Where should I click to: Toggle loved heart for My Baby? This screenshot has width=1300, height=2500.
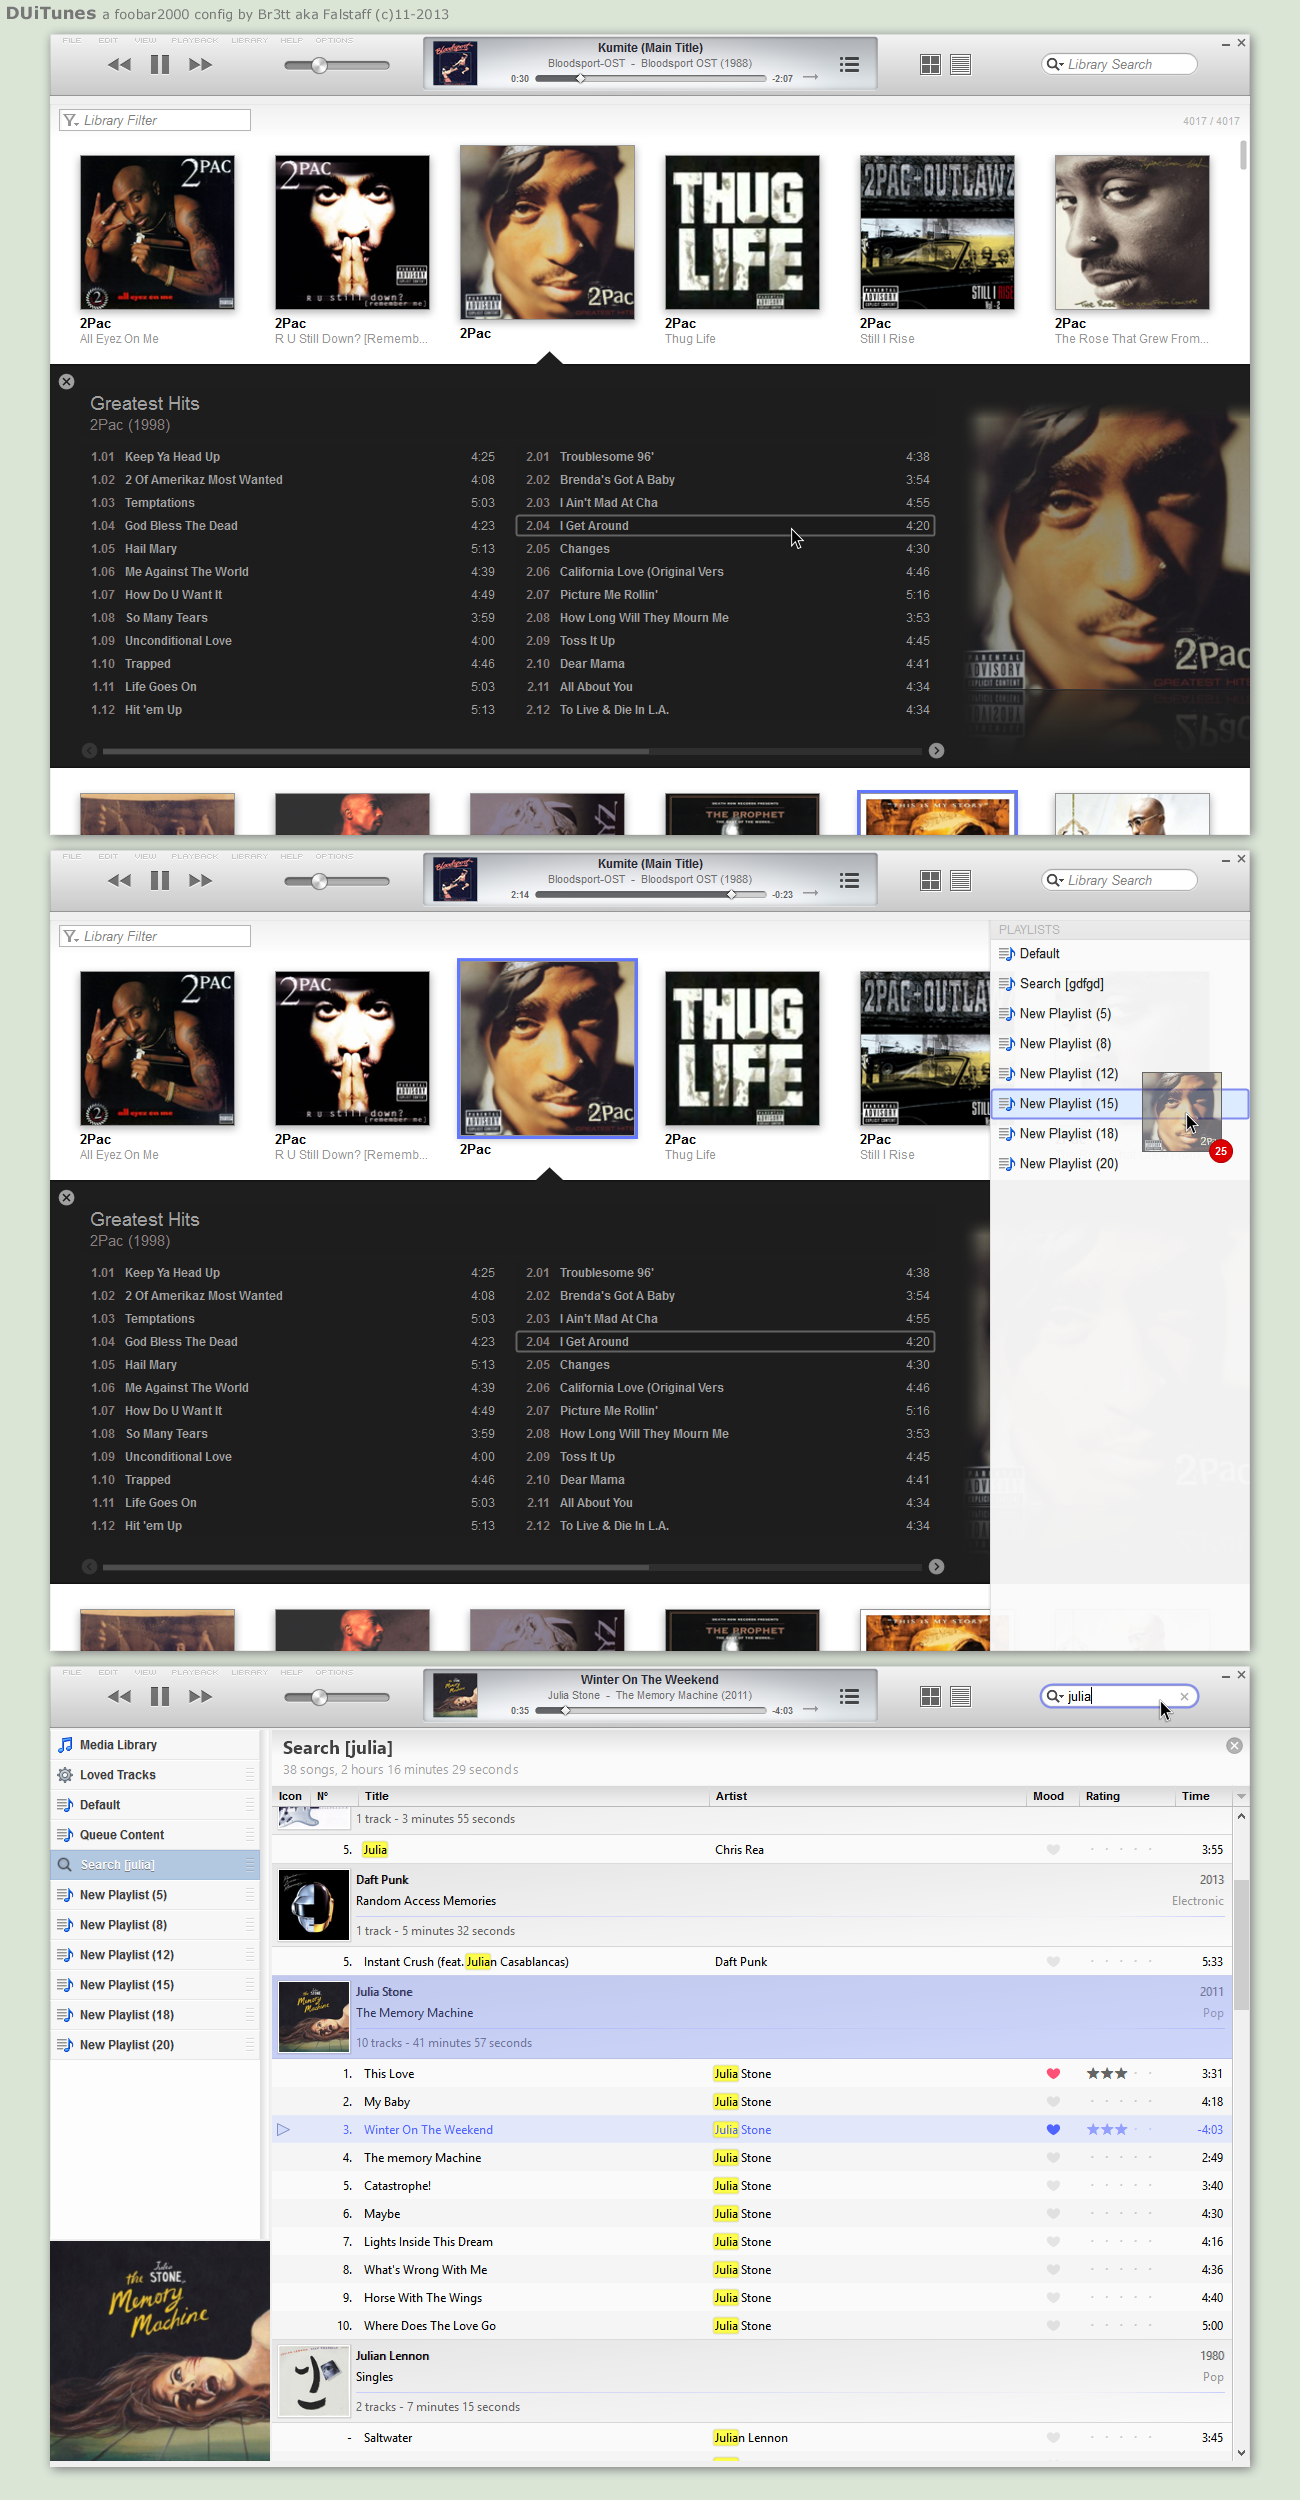[1053, 2102]
